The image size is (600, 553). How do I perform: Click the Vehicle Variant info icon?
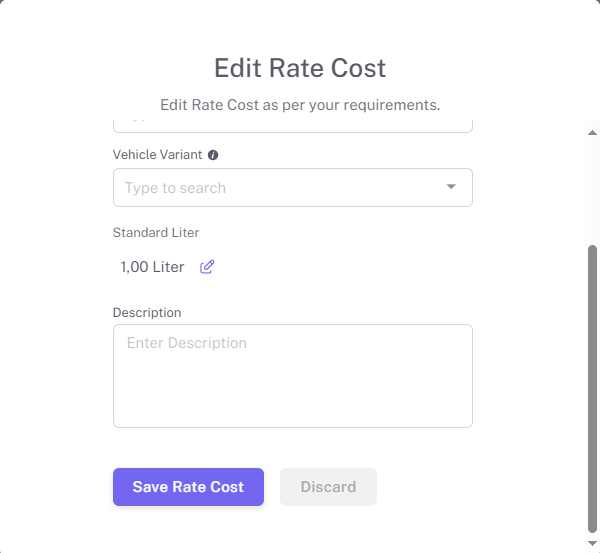(x=213, y=155)
